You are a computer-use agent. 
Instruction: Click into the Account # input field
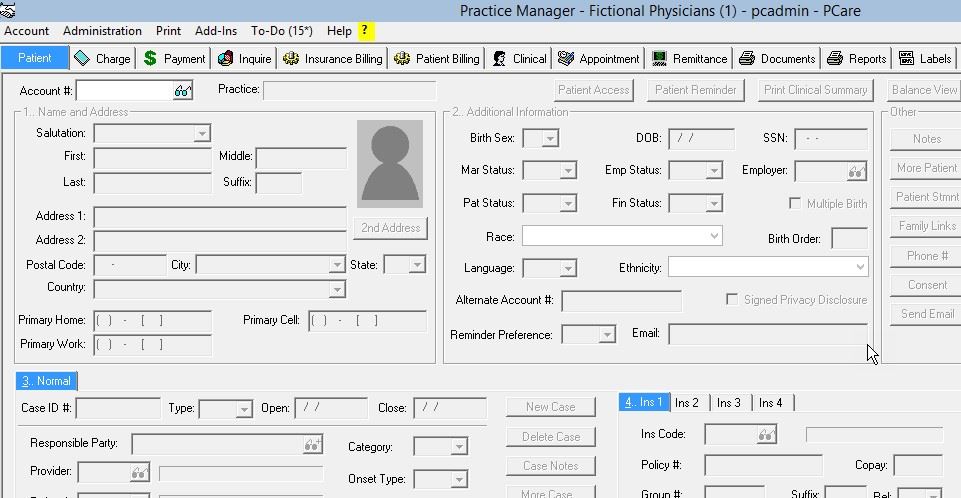pyautogui.click(x=123, y=91)
